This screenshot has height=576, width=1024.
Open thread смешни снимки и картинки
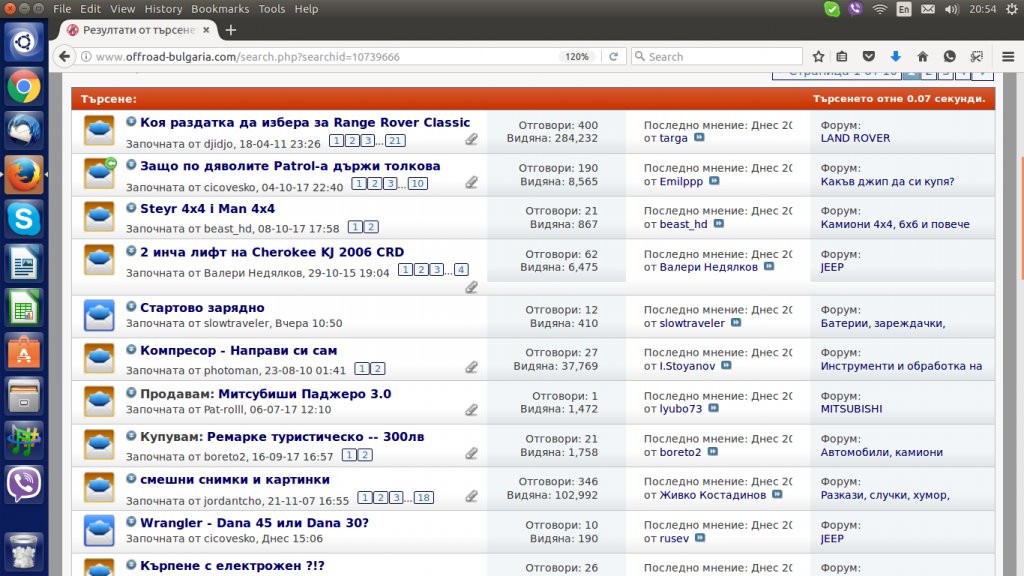tap(235, 479)
